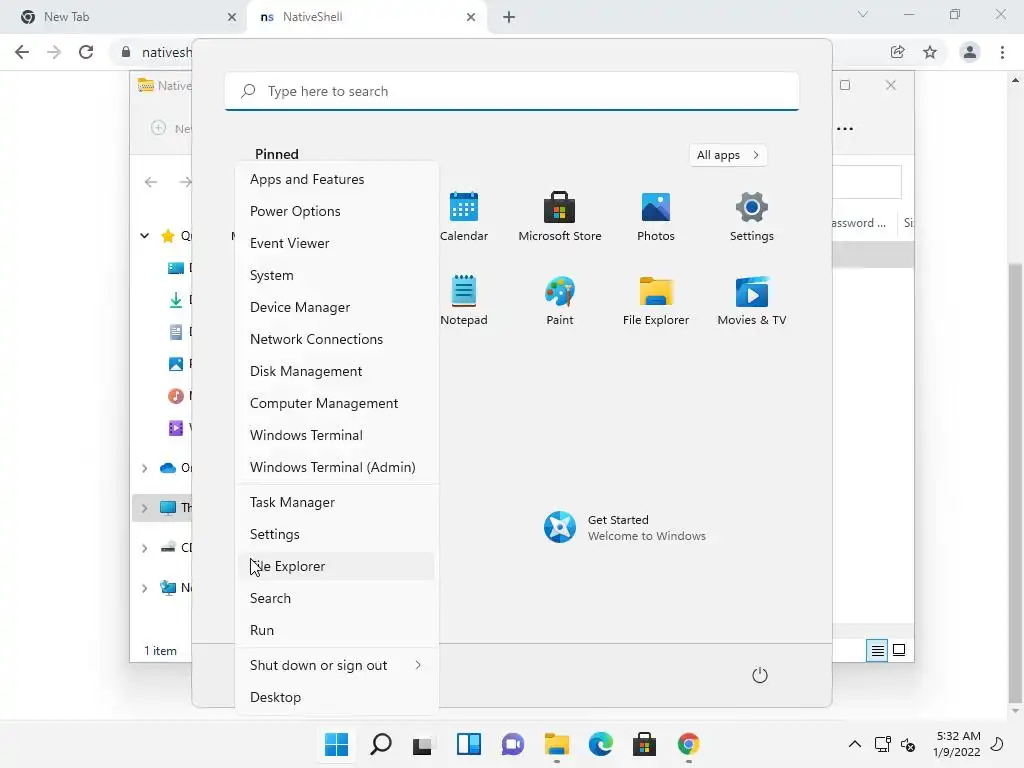The image size is (1024, 768).
Task: Open the Get Started recommended item
Action: pyautogui.click(x=624, y=528)
